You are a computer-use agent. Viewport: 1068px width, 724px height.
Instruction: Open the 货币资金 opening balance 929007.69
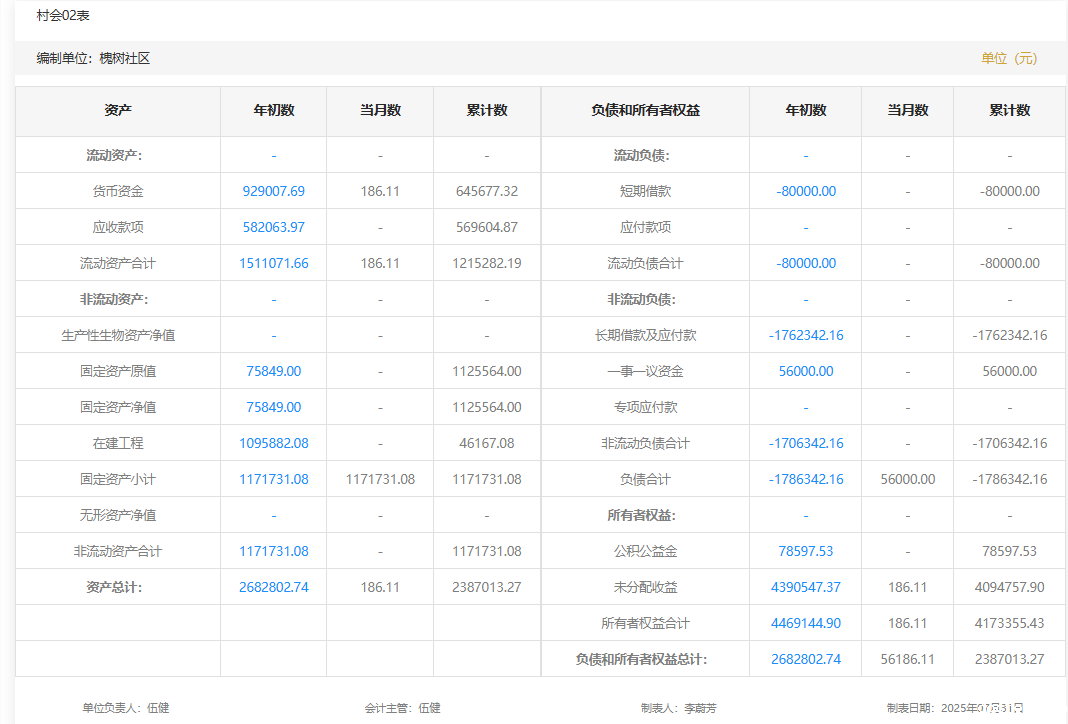tap(273, 191)
